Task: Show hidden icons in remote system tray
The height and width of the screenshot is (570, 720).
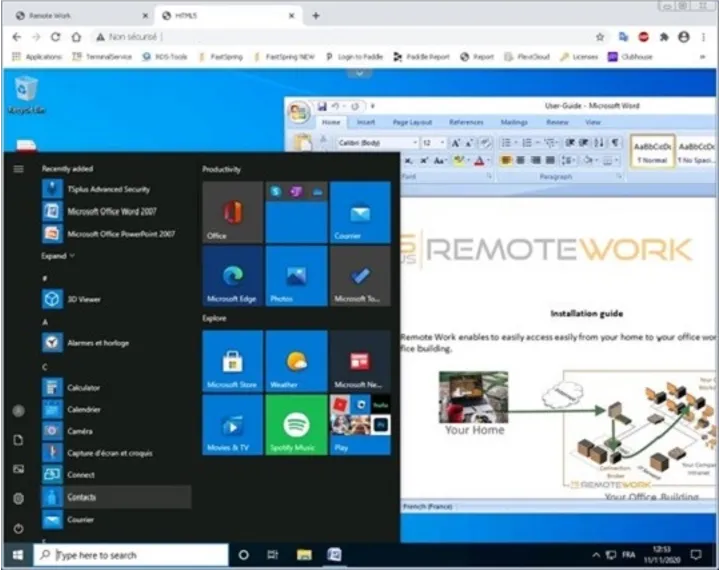Action: (596, 555)
